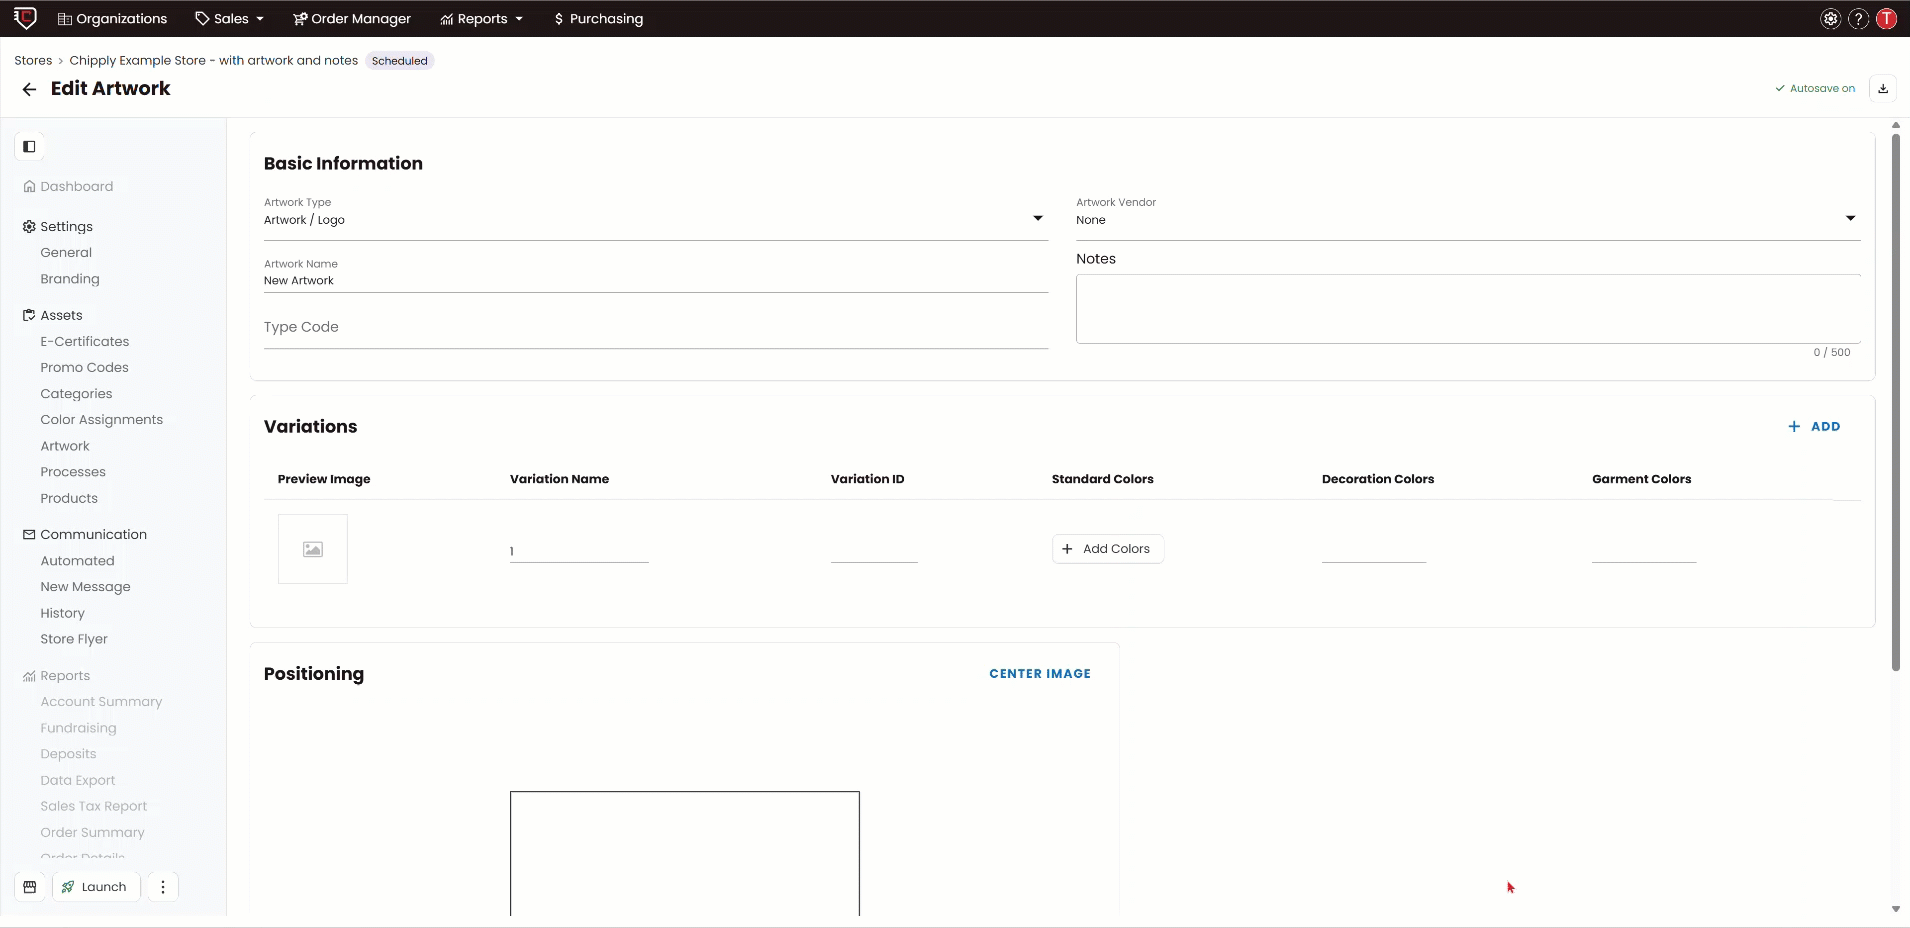Click the Chipply logo in top bar

(25, 18)
